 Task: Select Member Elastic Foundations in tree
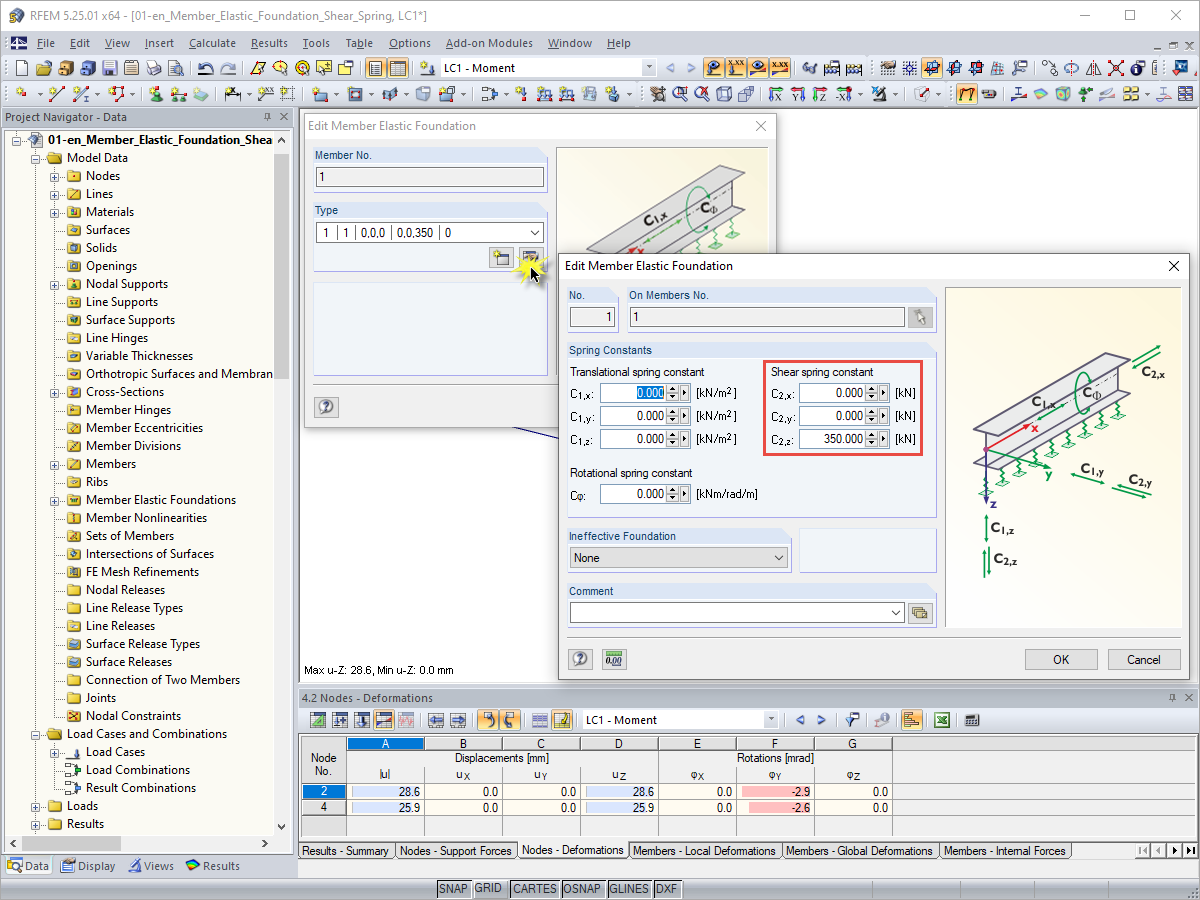pyautogui.click(x=160, y=500)
